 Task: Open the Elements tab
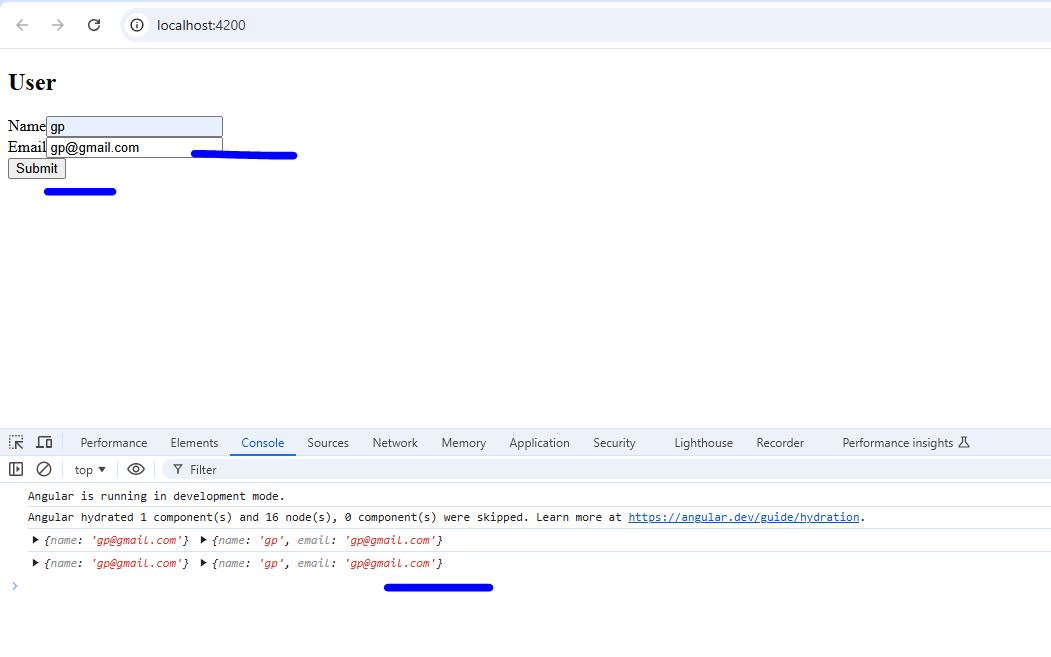194,443
